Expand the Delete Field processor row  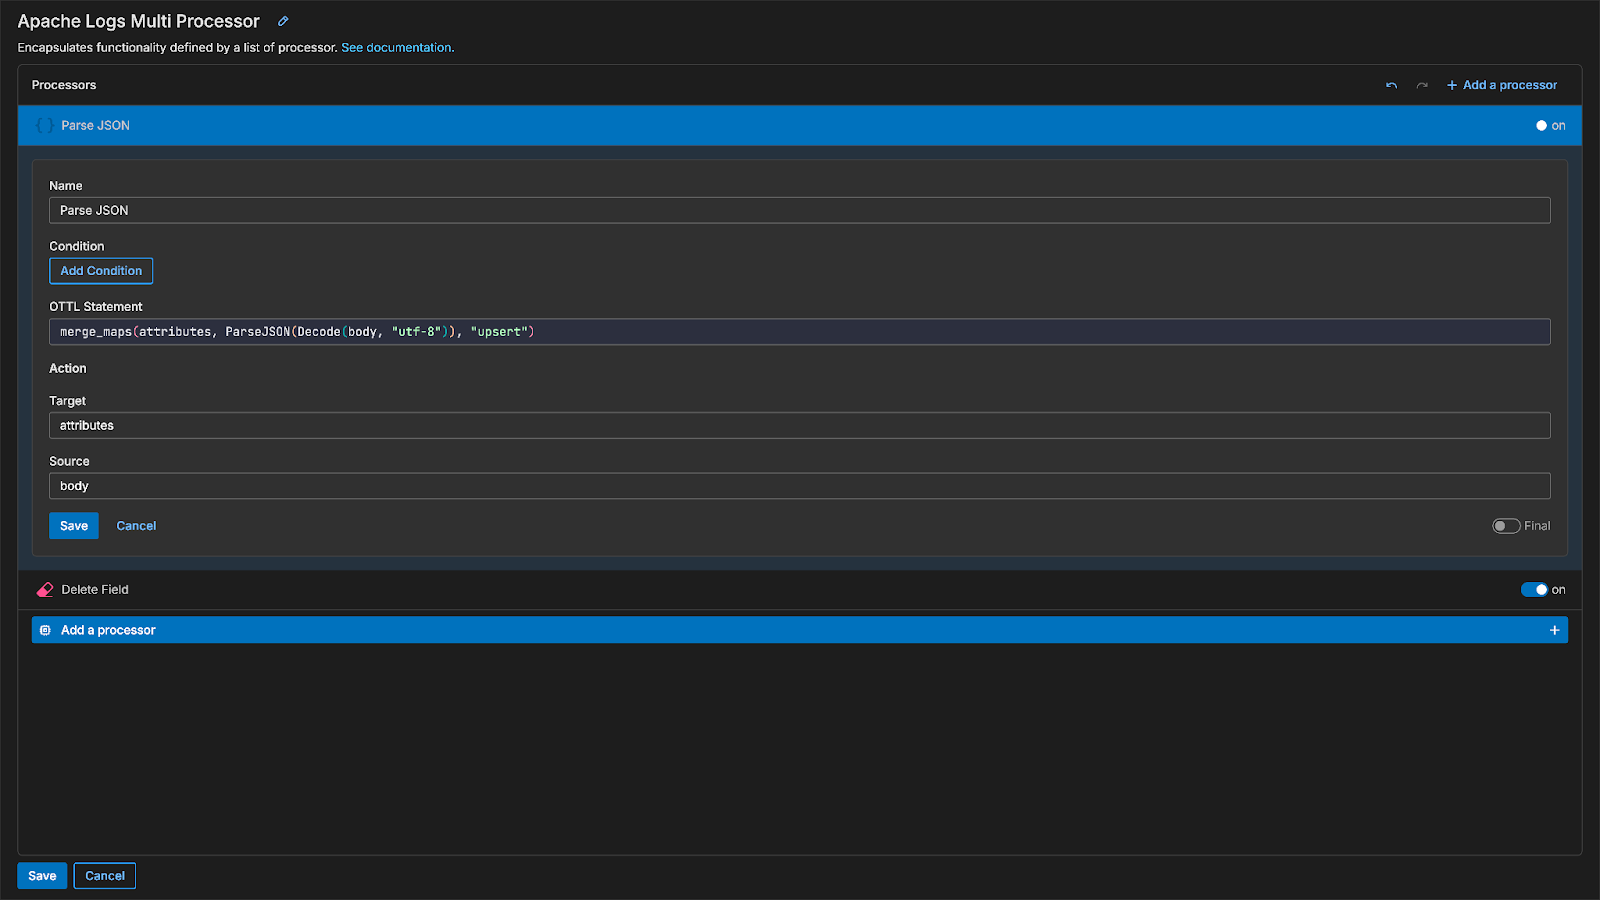(700, 590)
